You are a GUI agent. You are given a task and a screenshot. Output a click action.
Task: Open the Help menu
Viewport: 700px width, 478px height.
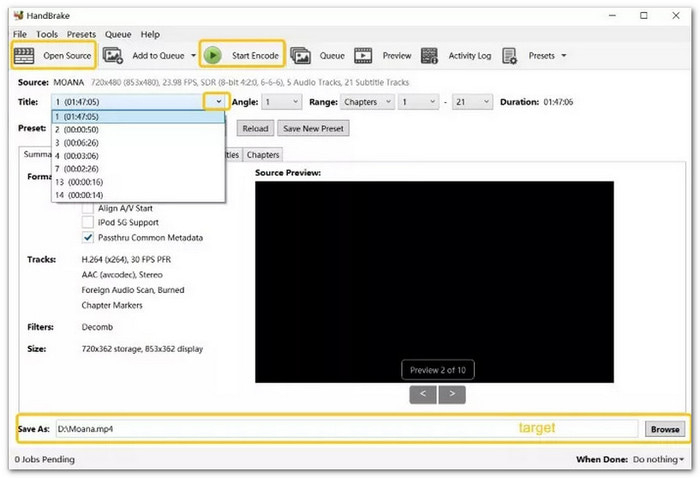(x=150, y=34)
